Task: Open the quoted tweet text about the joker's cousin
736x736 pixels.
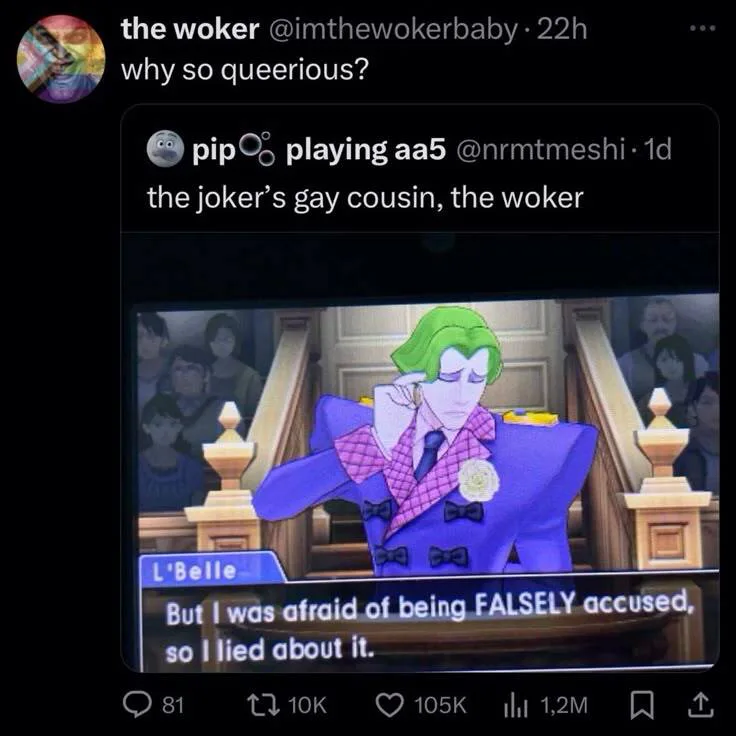Action: (364, 197)
